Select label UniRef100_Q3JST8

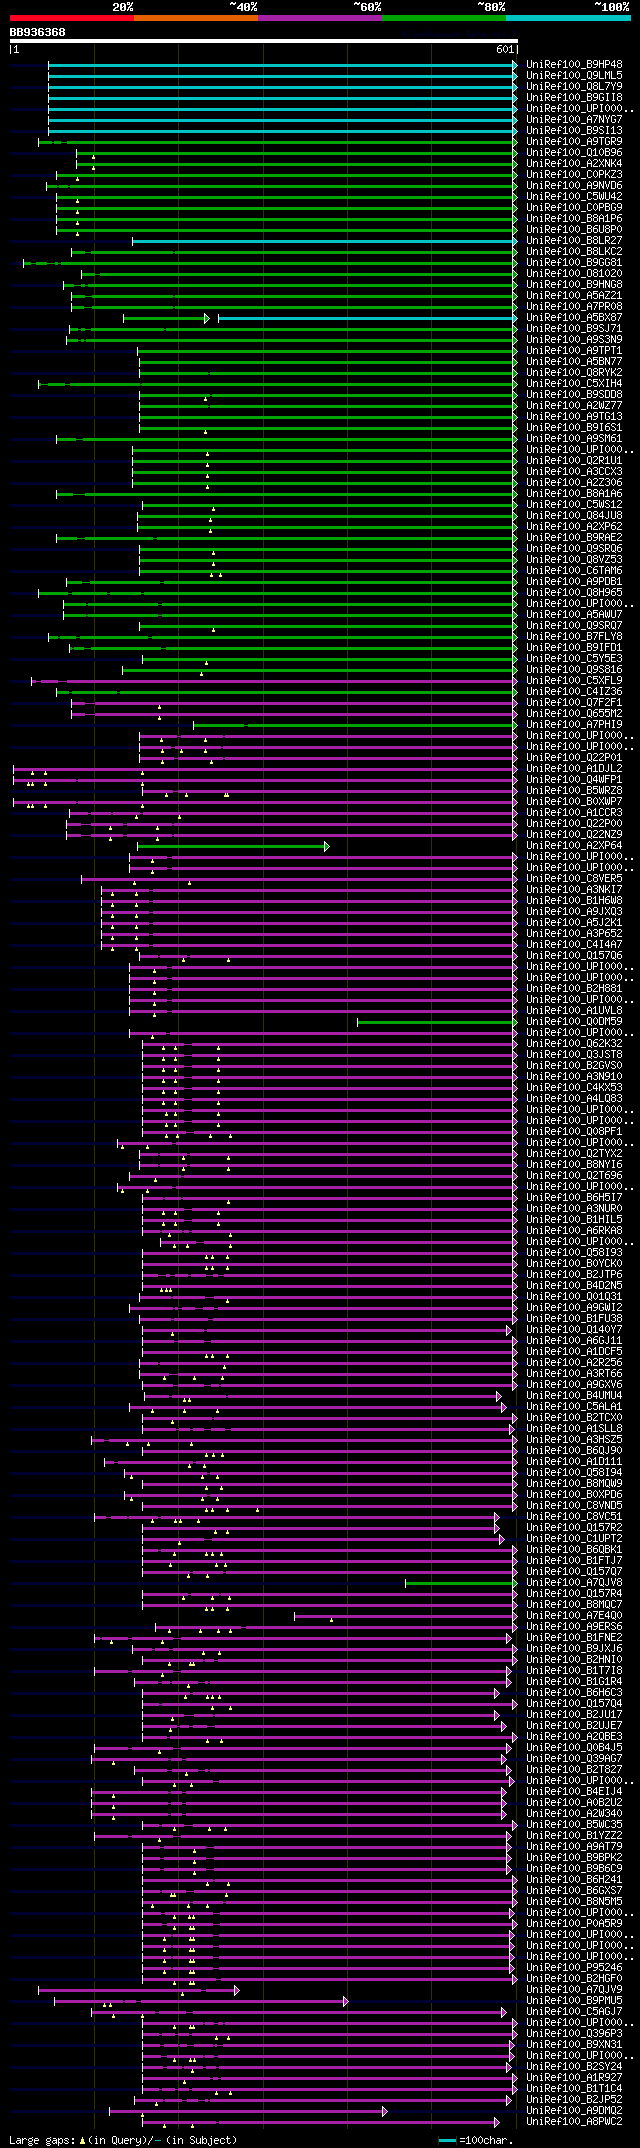click(x=574, y=1055)
